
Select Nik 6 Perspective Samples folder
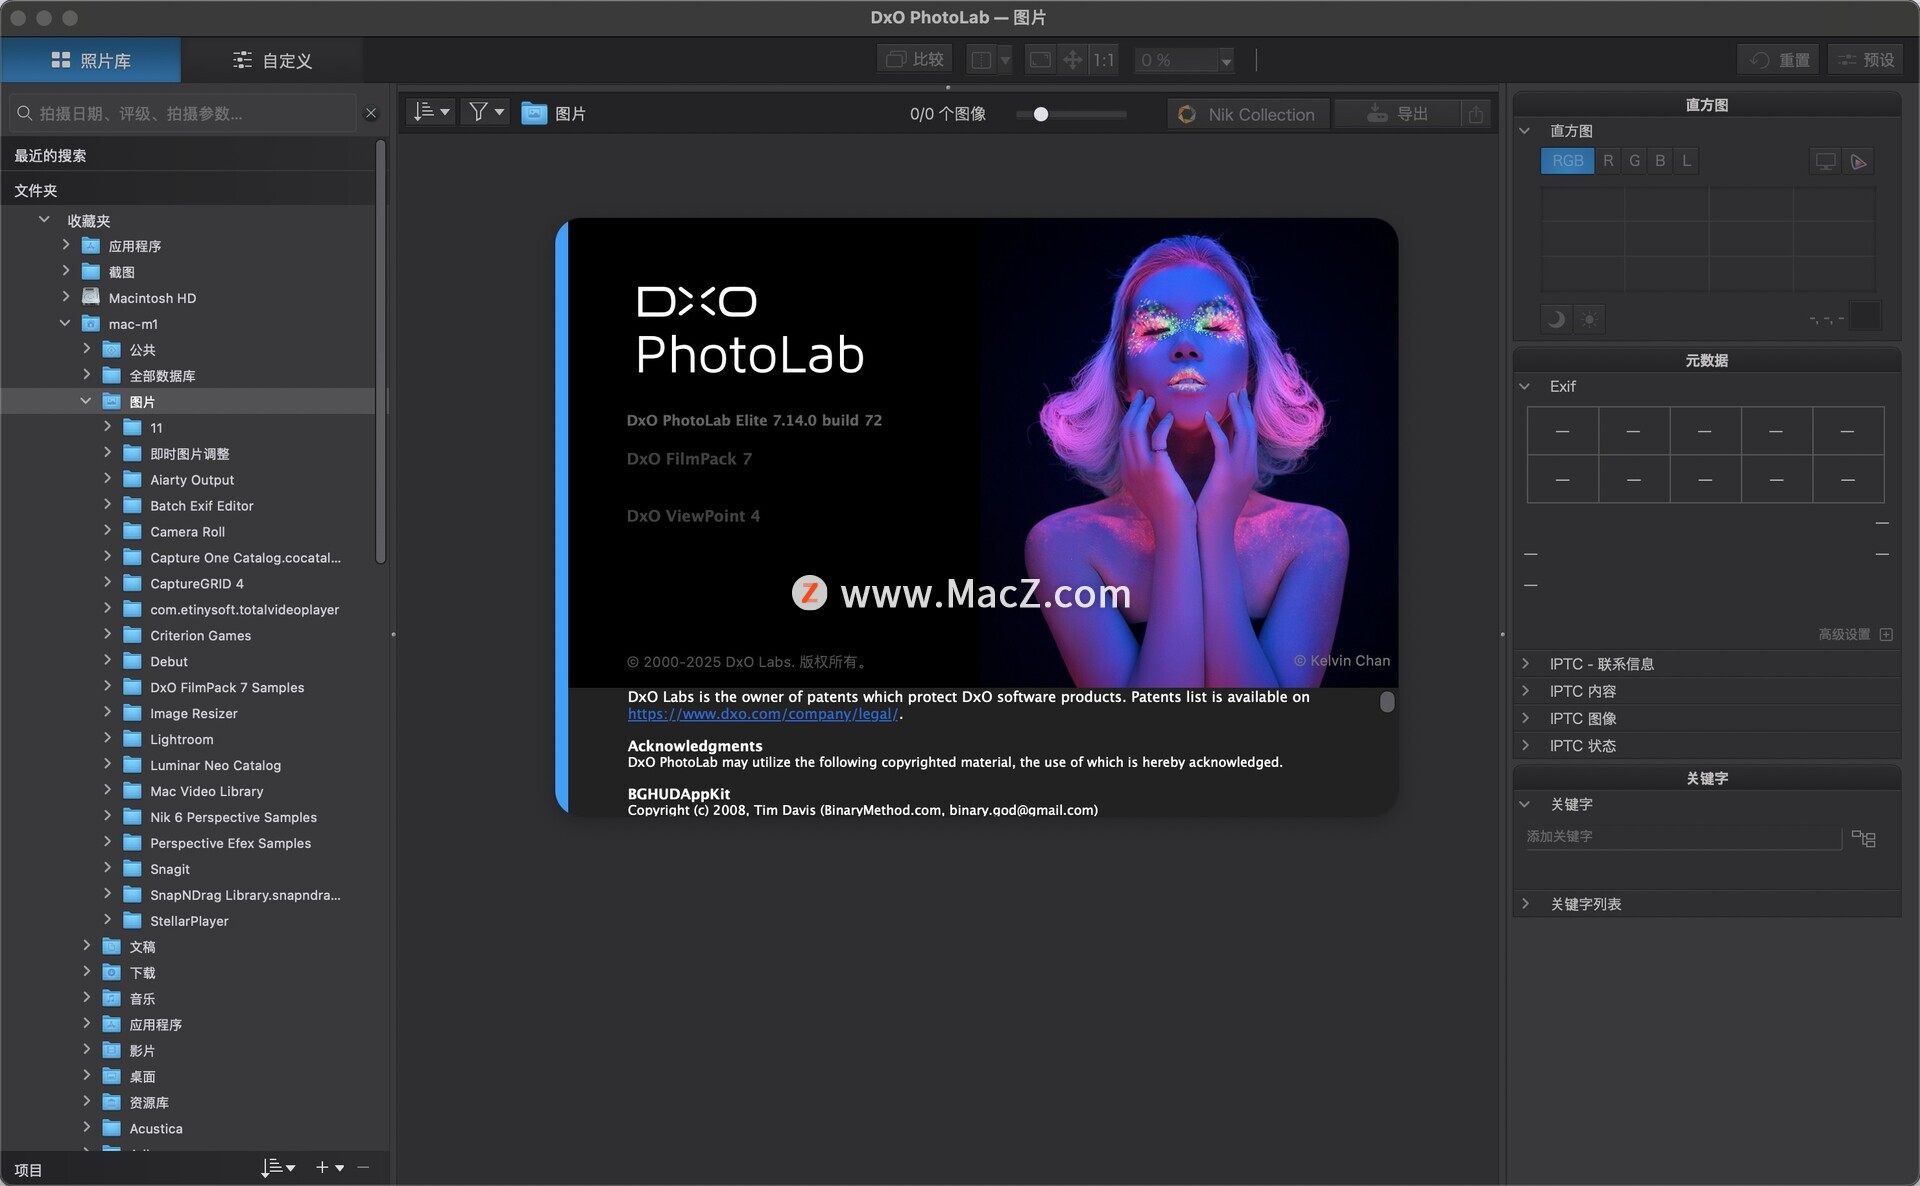coord(233,818)
